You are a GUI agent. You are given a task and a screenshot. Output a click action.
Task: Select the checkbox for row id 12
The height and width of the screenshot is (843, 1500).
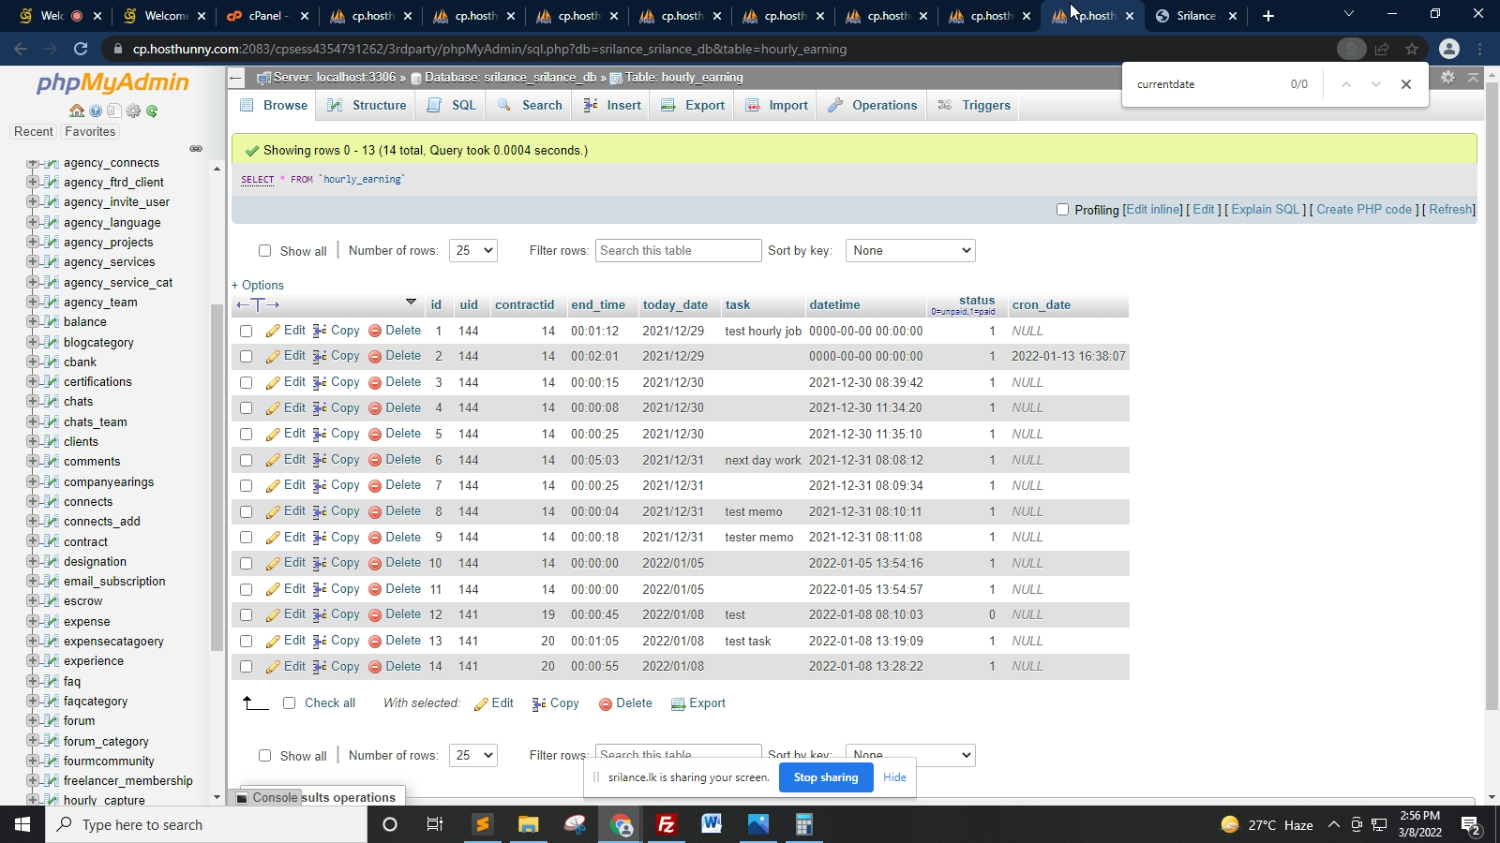coord(246,615)
